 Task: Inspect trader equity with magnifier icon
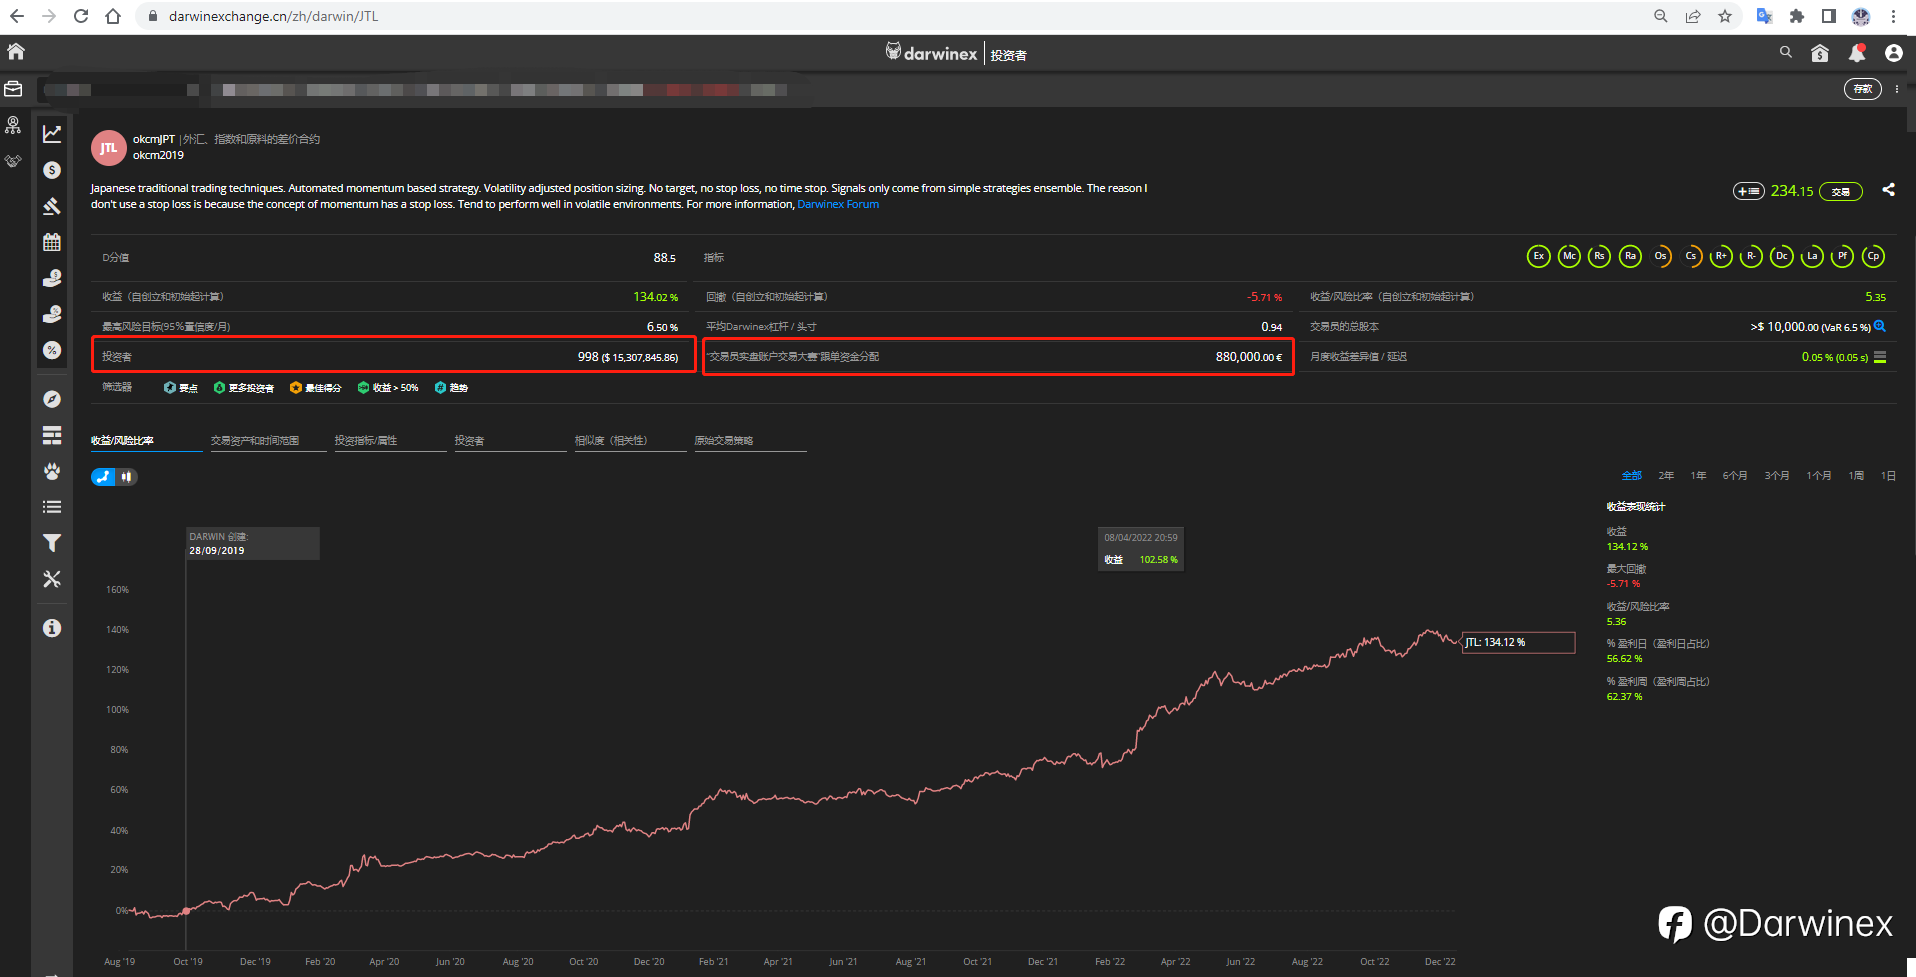pos(1880,326)
